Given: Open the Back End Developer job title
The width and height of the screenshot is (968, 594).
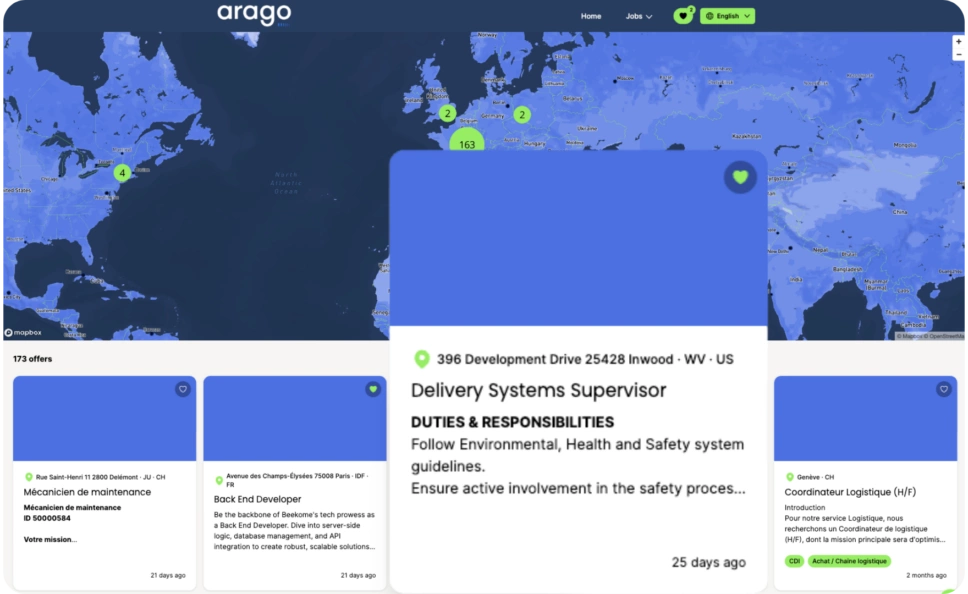Looking at the screenshot, I should 257,499.
